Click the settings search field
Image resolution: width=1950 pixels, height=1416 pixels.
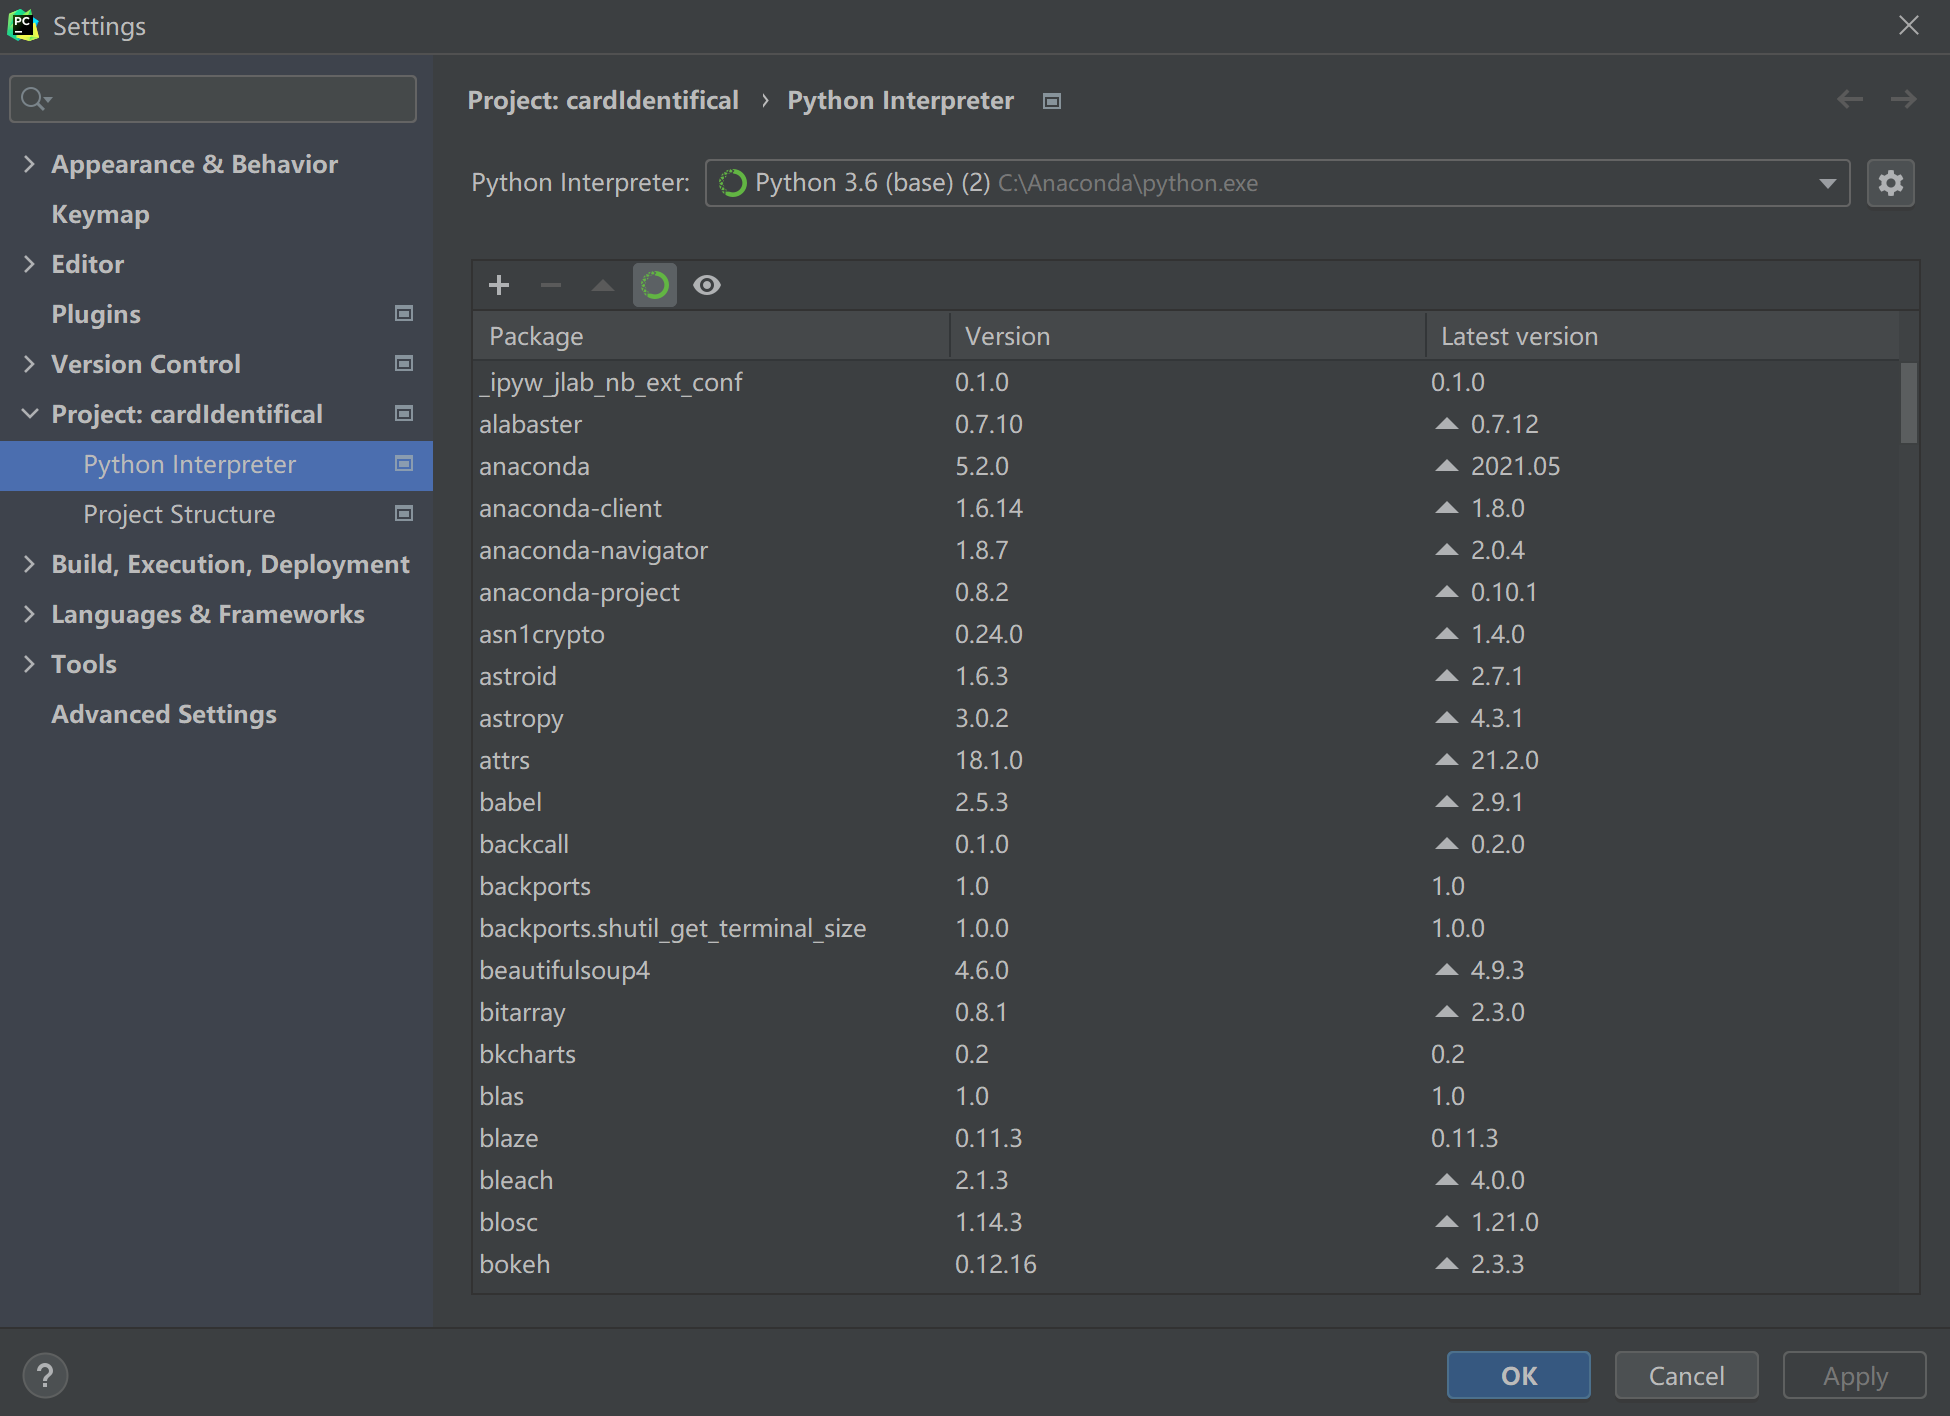click(x=214, y=99)
